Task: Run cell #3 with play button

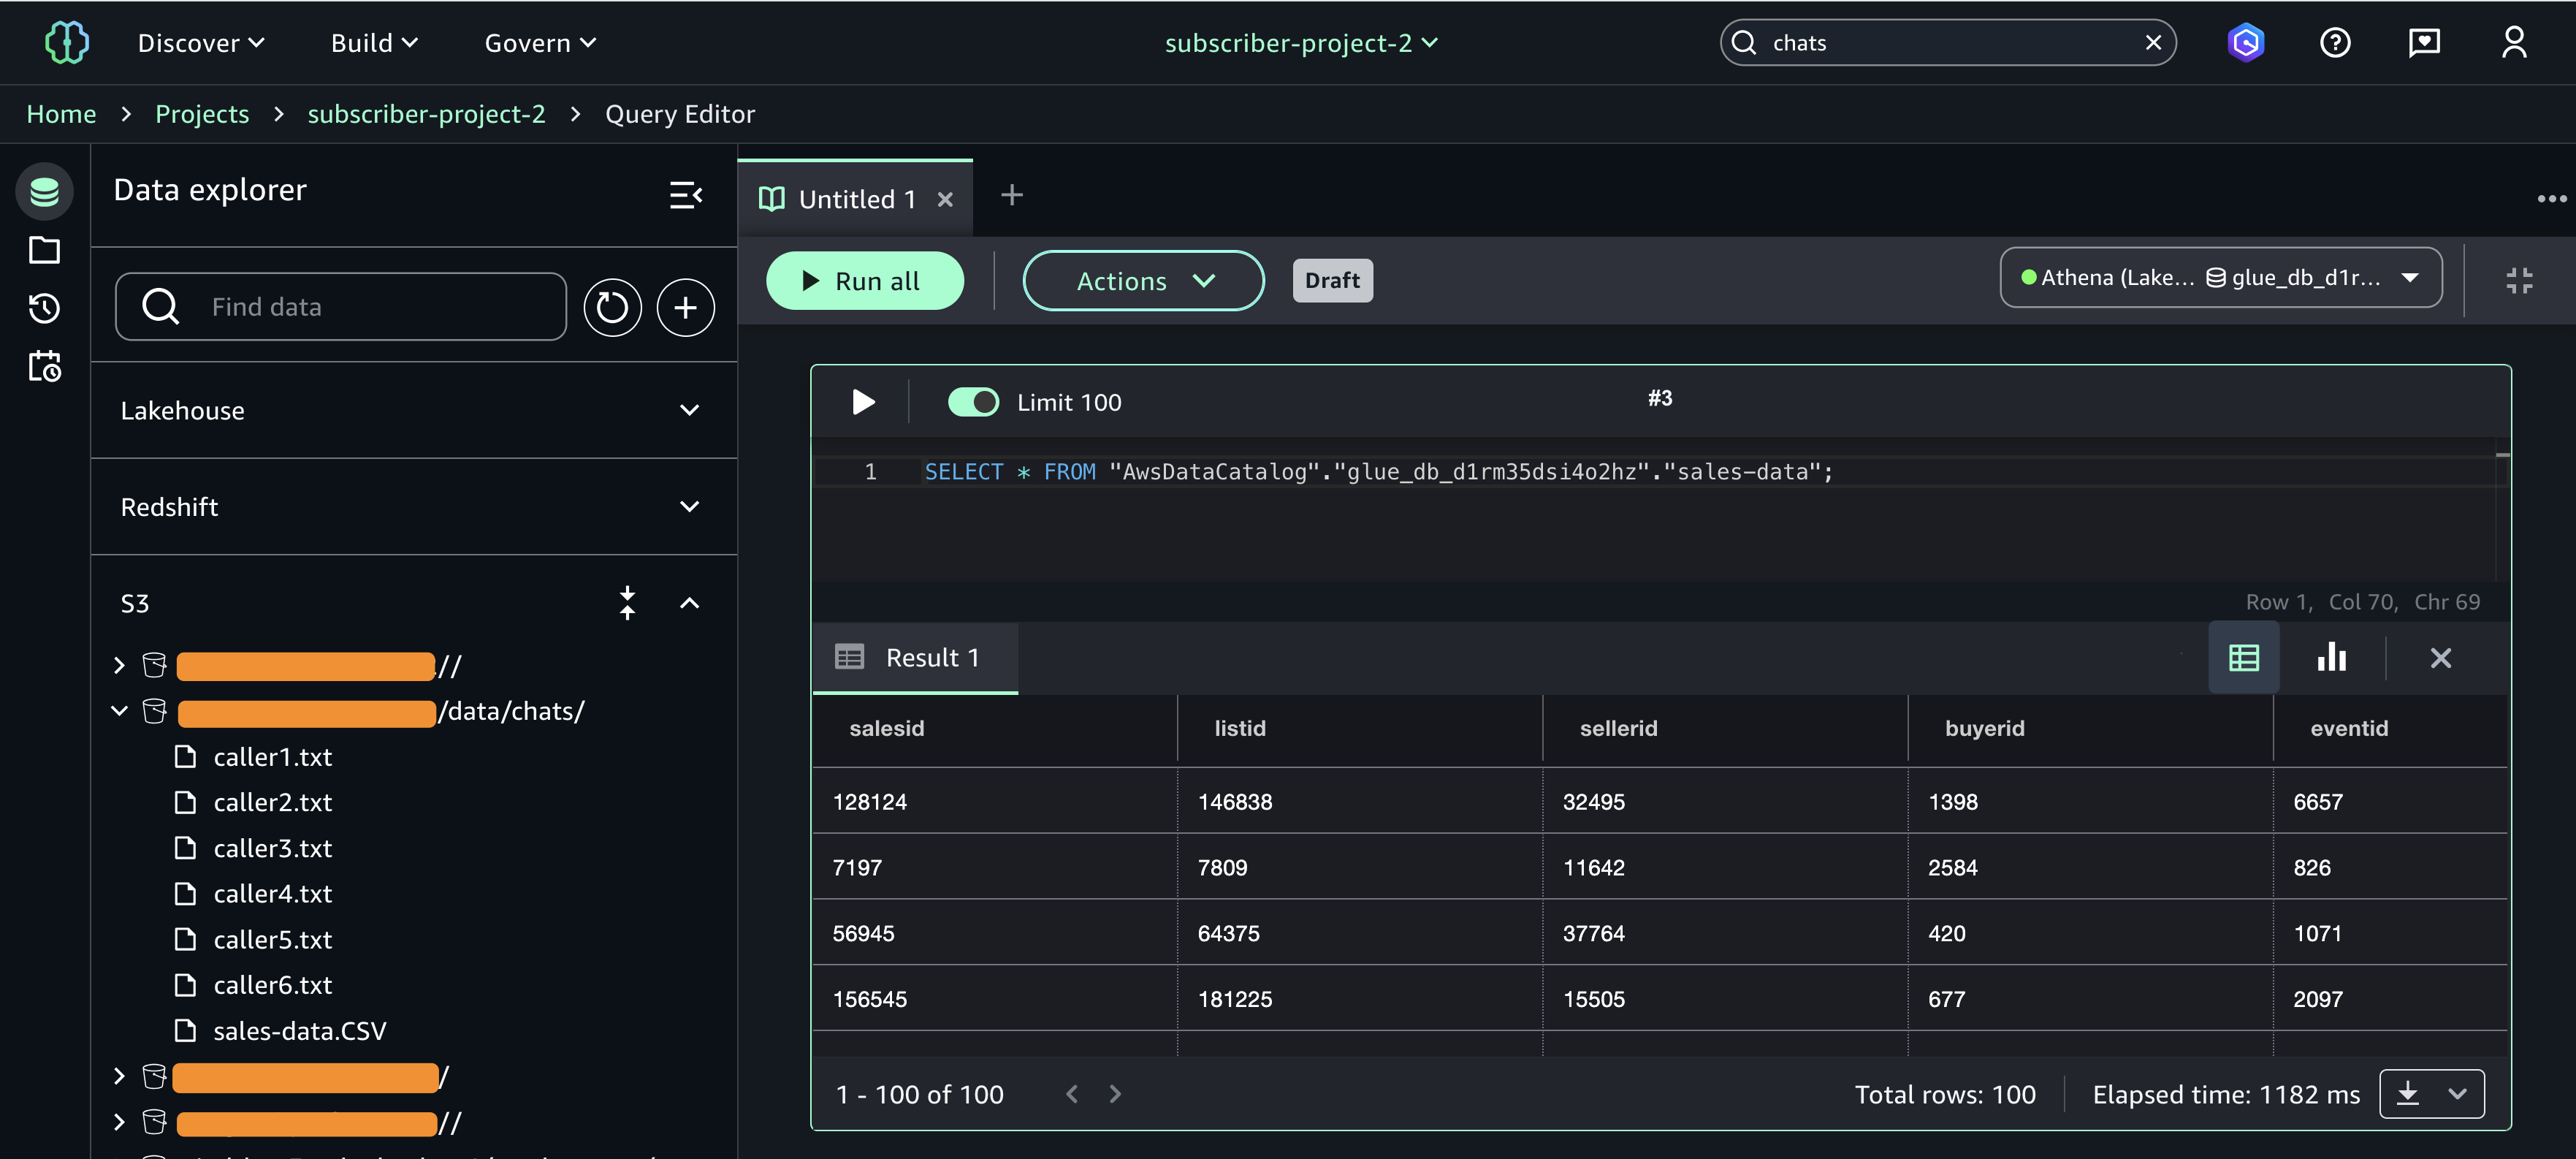Action: [x=863, y=402]
